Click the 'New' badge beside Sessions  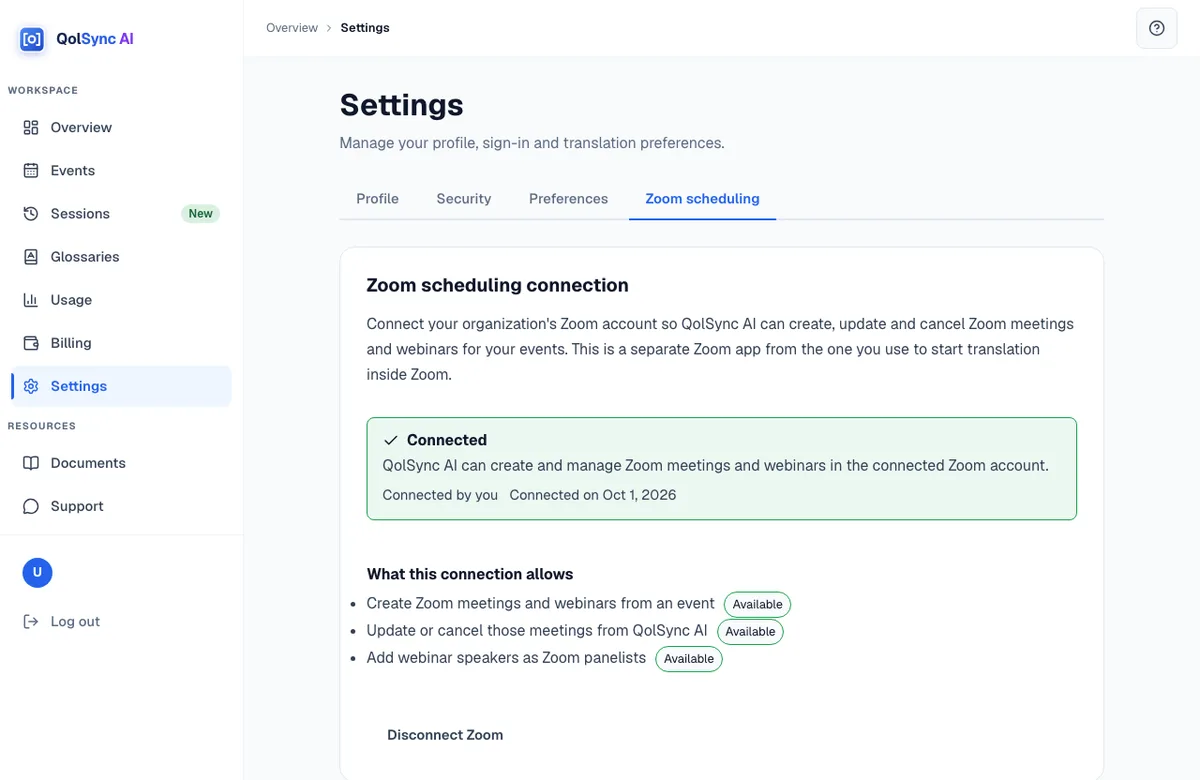pyautogui.click(x=201, y=213)
